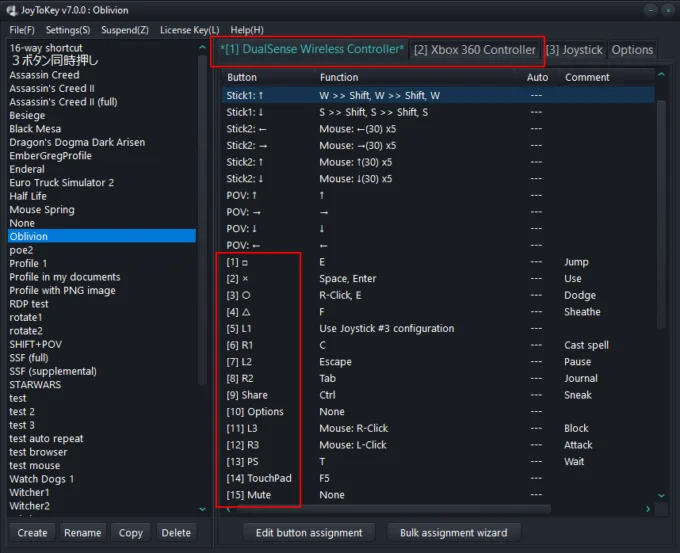
Task: Select the DualSense Wireless Controller tab
Action: pyautogui.click(x=312, y=50)
